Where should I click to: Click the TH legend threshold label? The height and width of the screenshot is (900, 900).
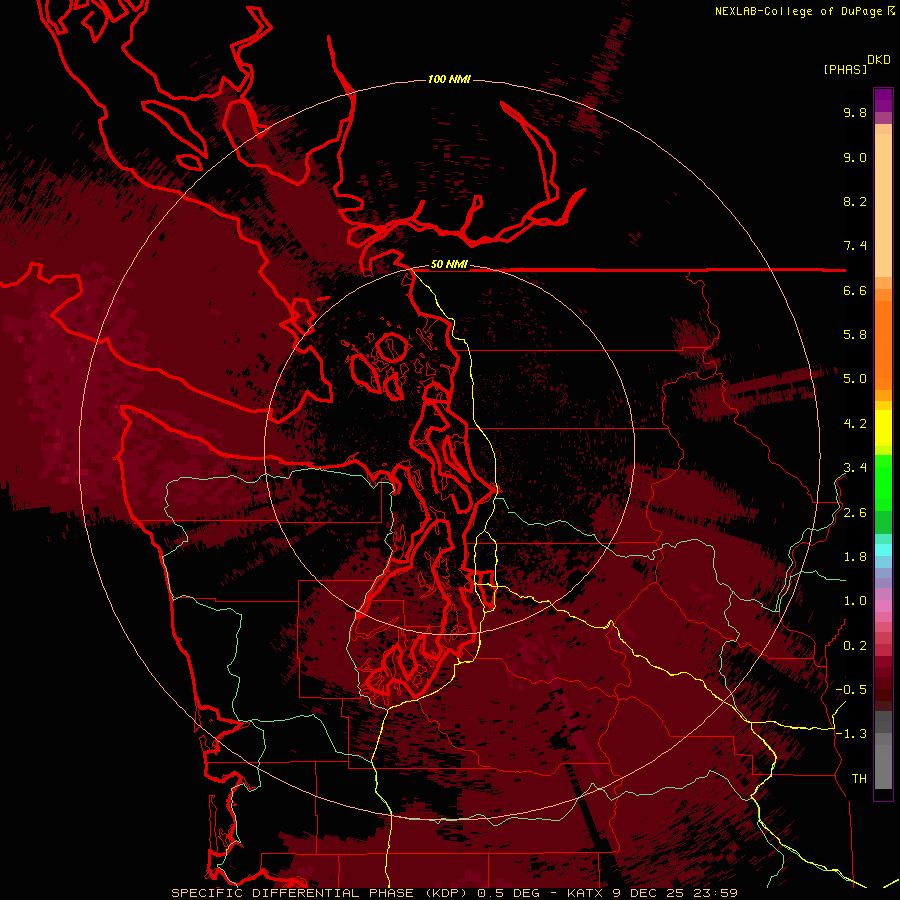pos(859,779)
